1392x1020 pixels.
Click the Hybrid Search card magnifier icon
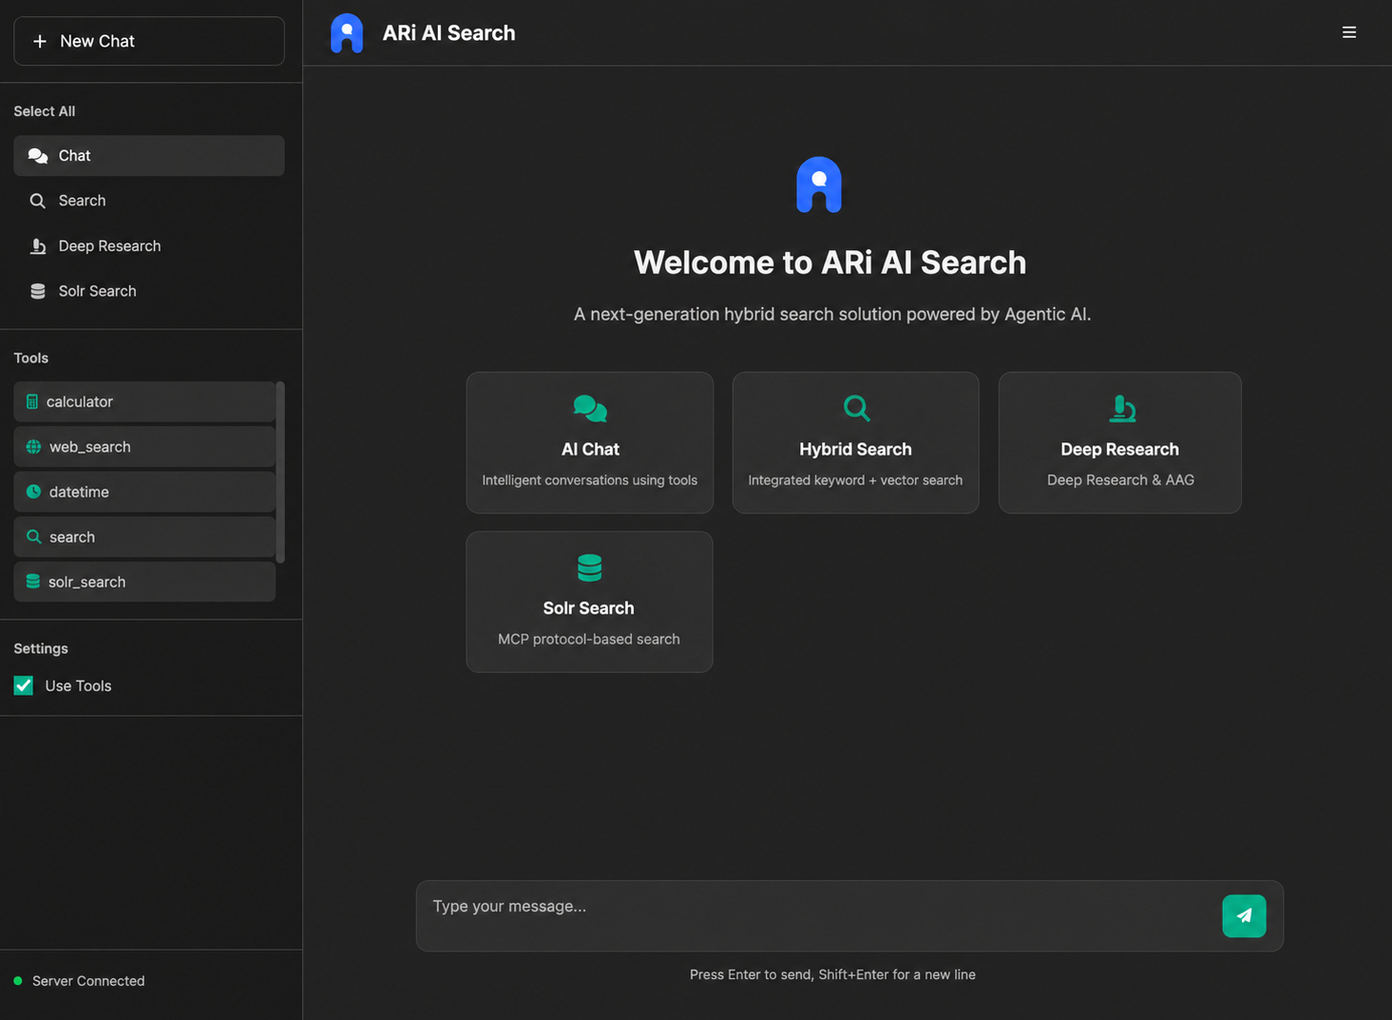[x=856, y=408]
